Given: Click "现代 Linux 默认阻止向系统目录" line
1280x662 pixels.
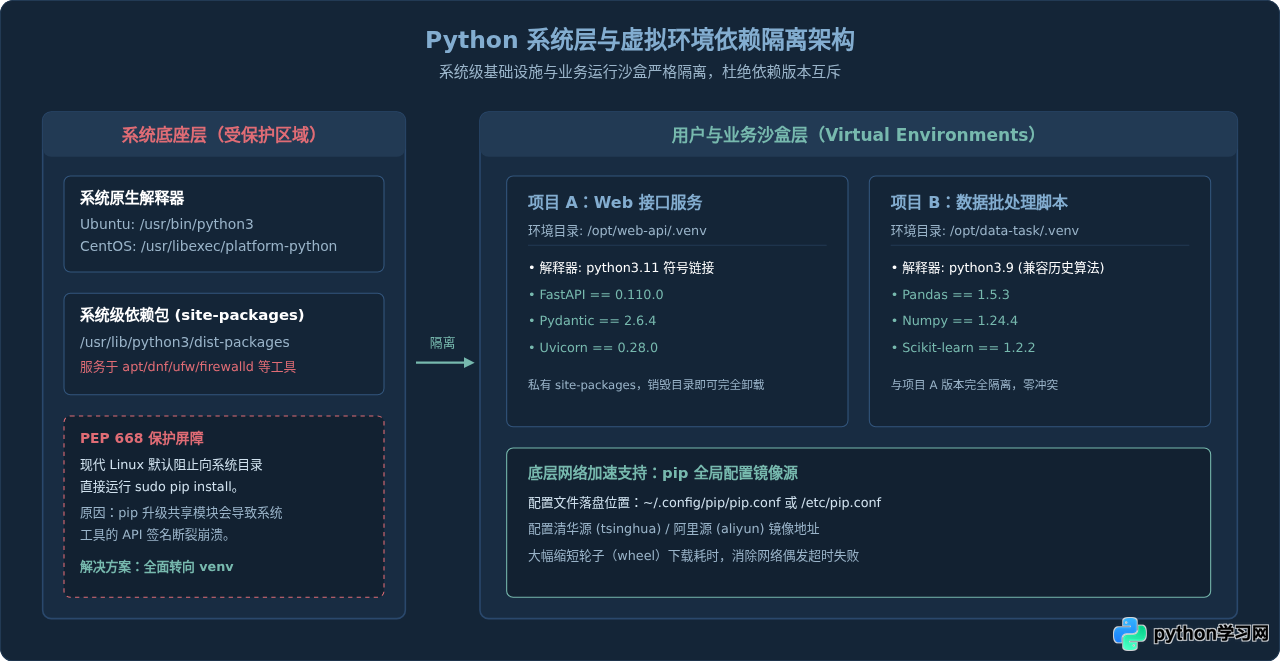Looking at the screenshot, I should pyautogui.click(x=171, y=465).
